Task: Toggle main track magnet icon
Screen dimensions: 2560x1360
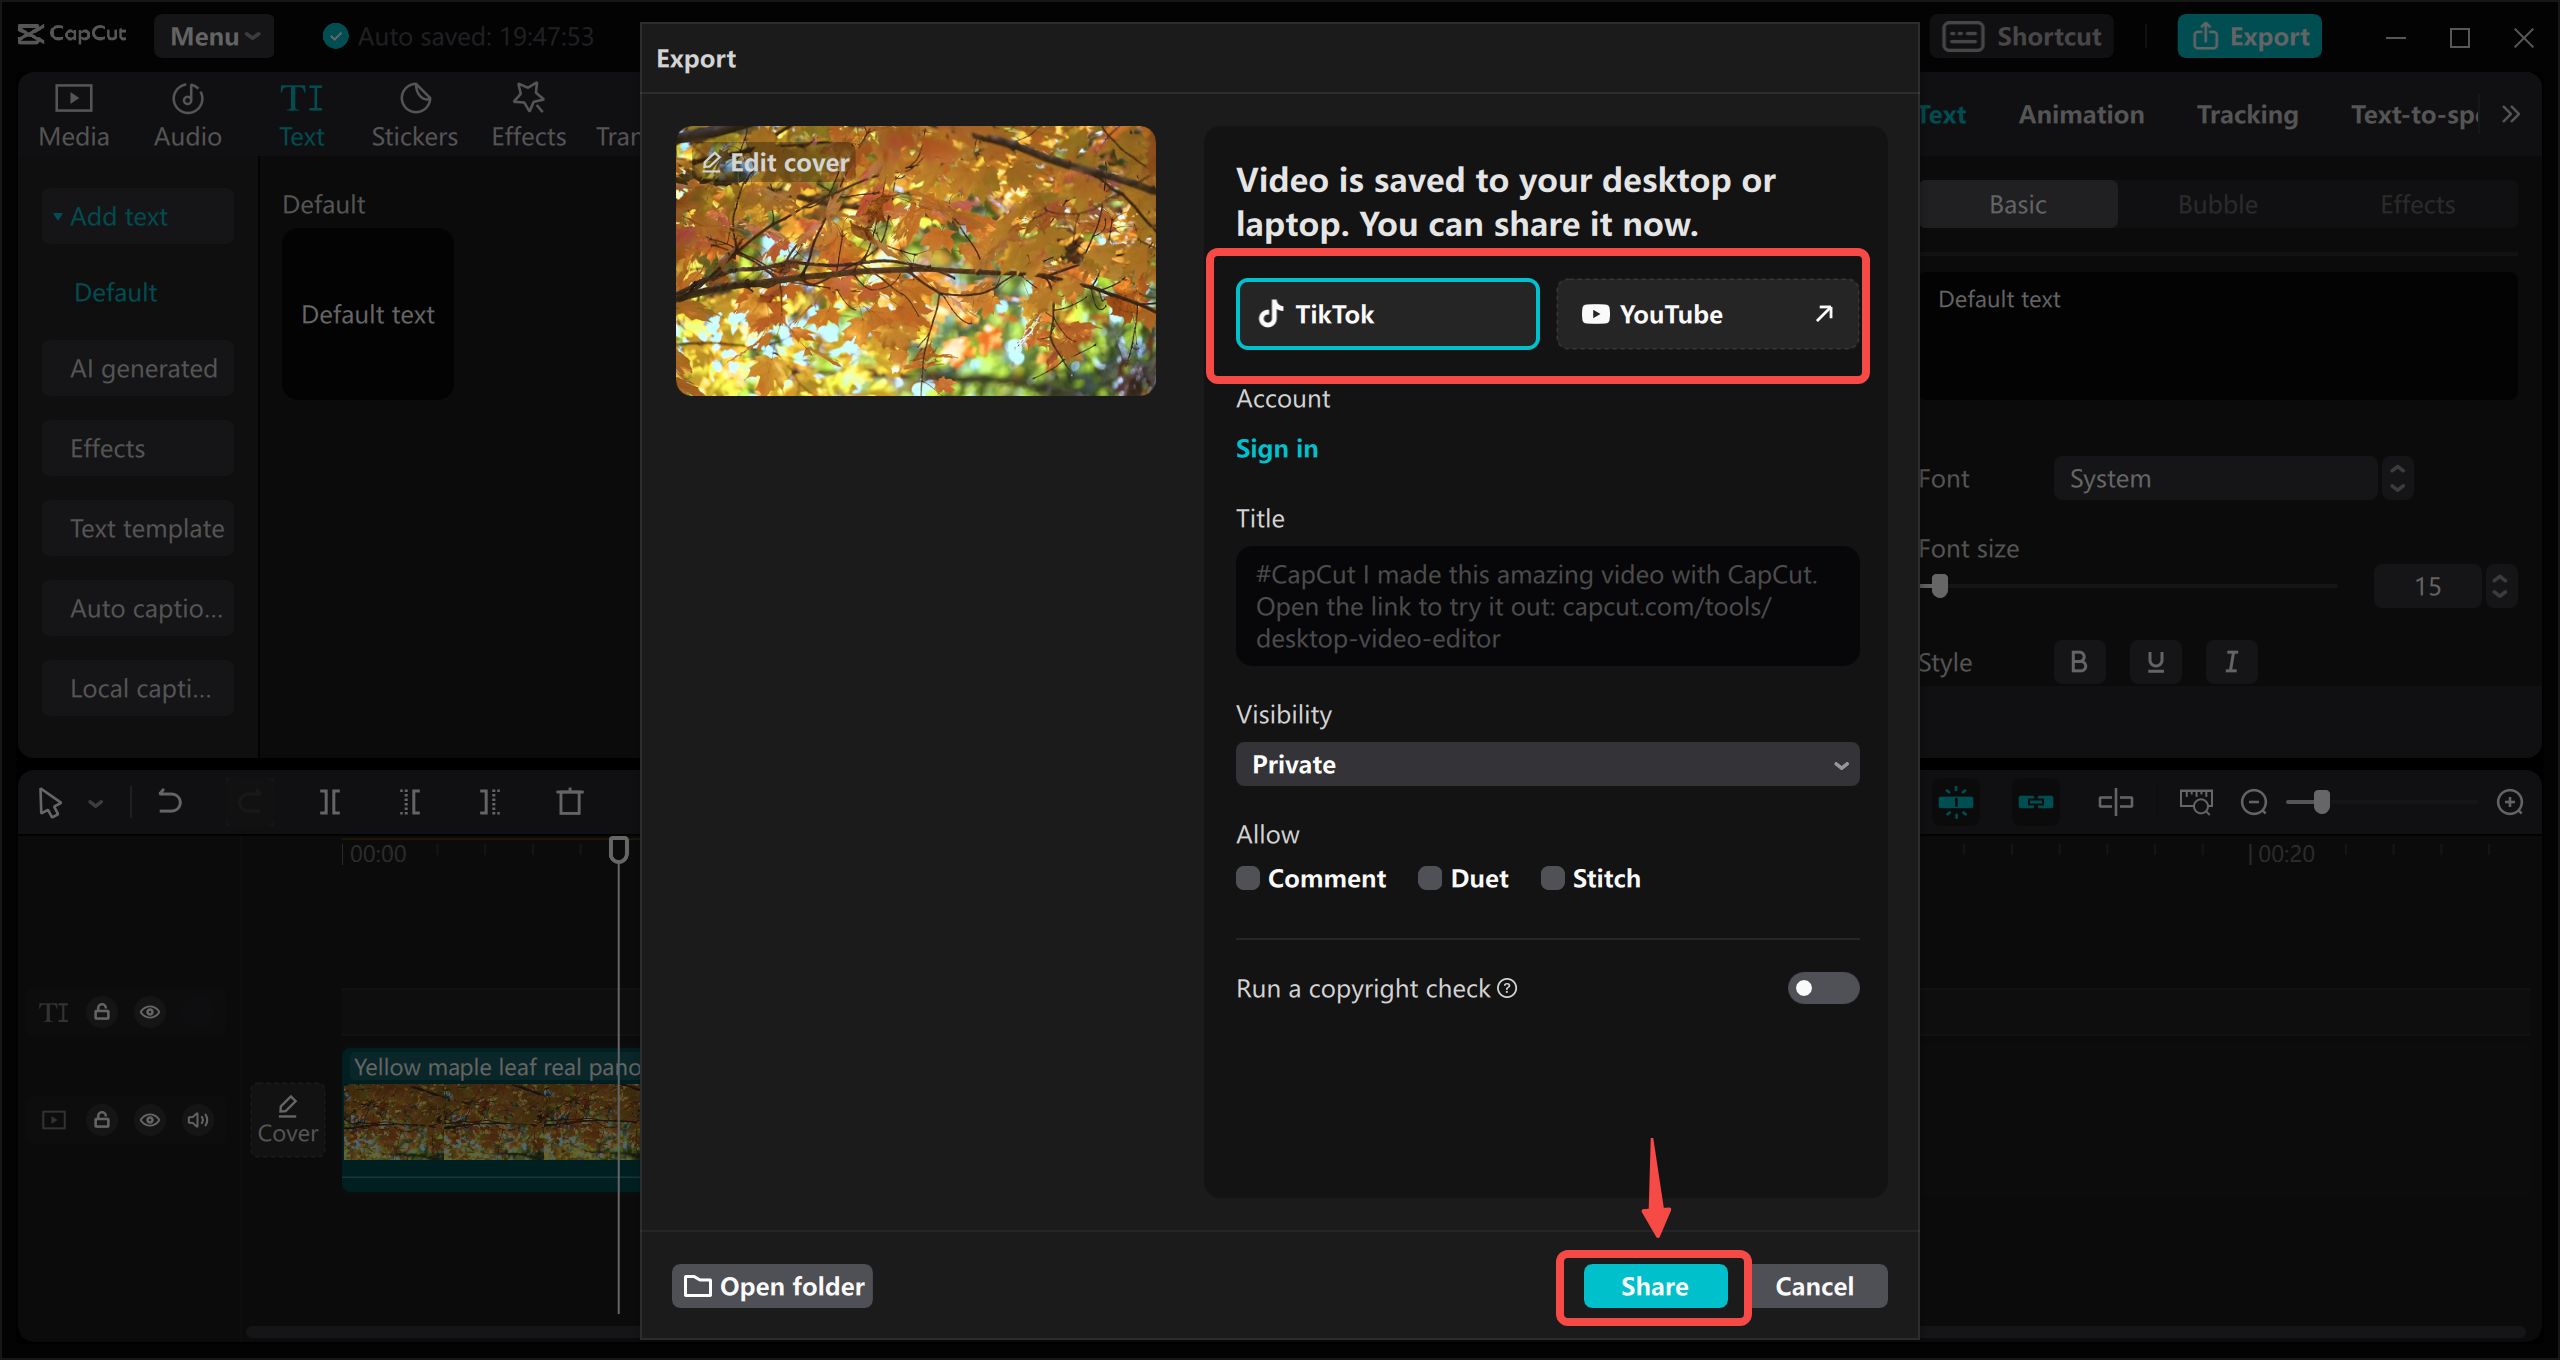Action: pos(1956,802)
